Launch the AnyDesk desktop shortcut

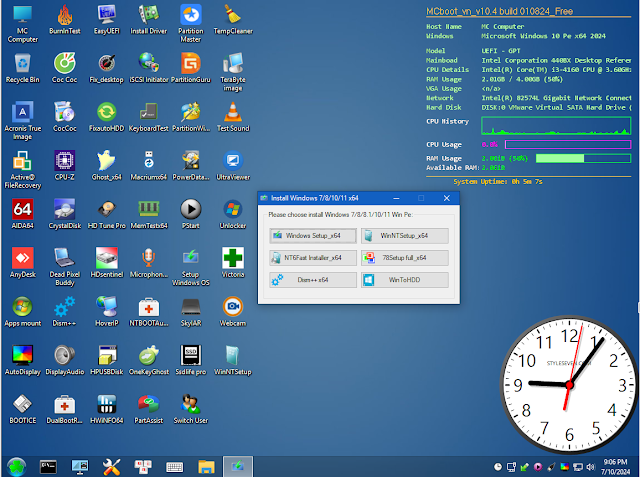point(22,258)
